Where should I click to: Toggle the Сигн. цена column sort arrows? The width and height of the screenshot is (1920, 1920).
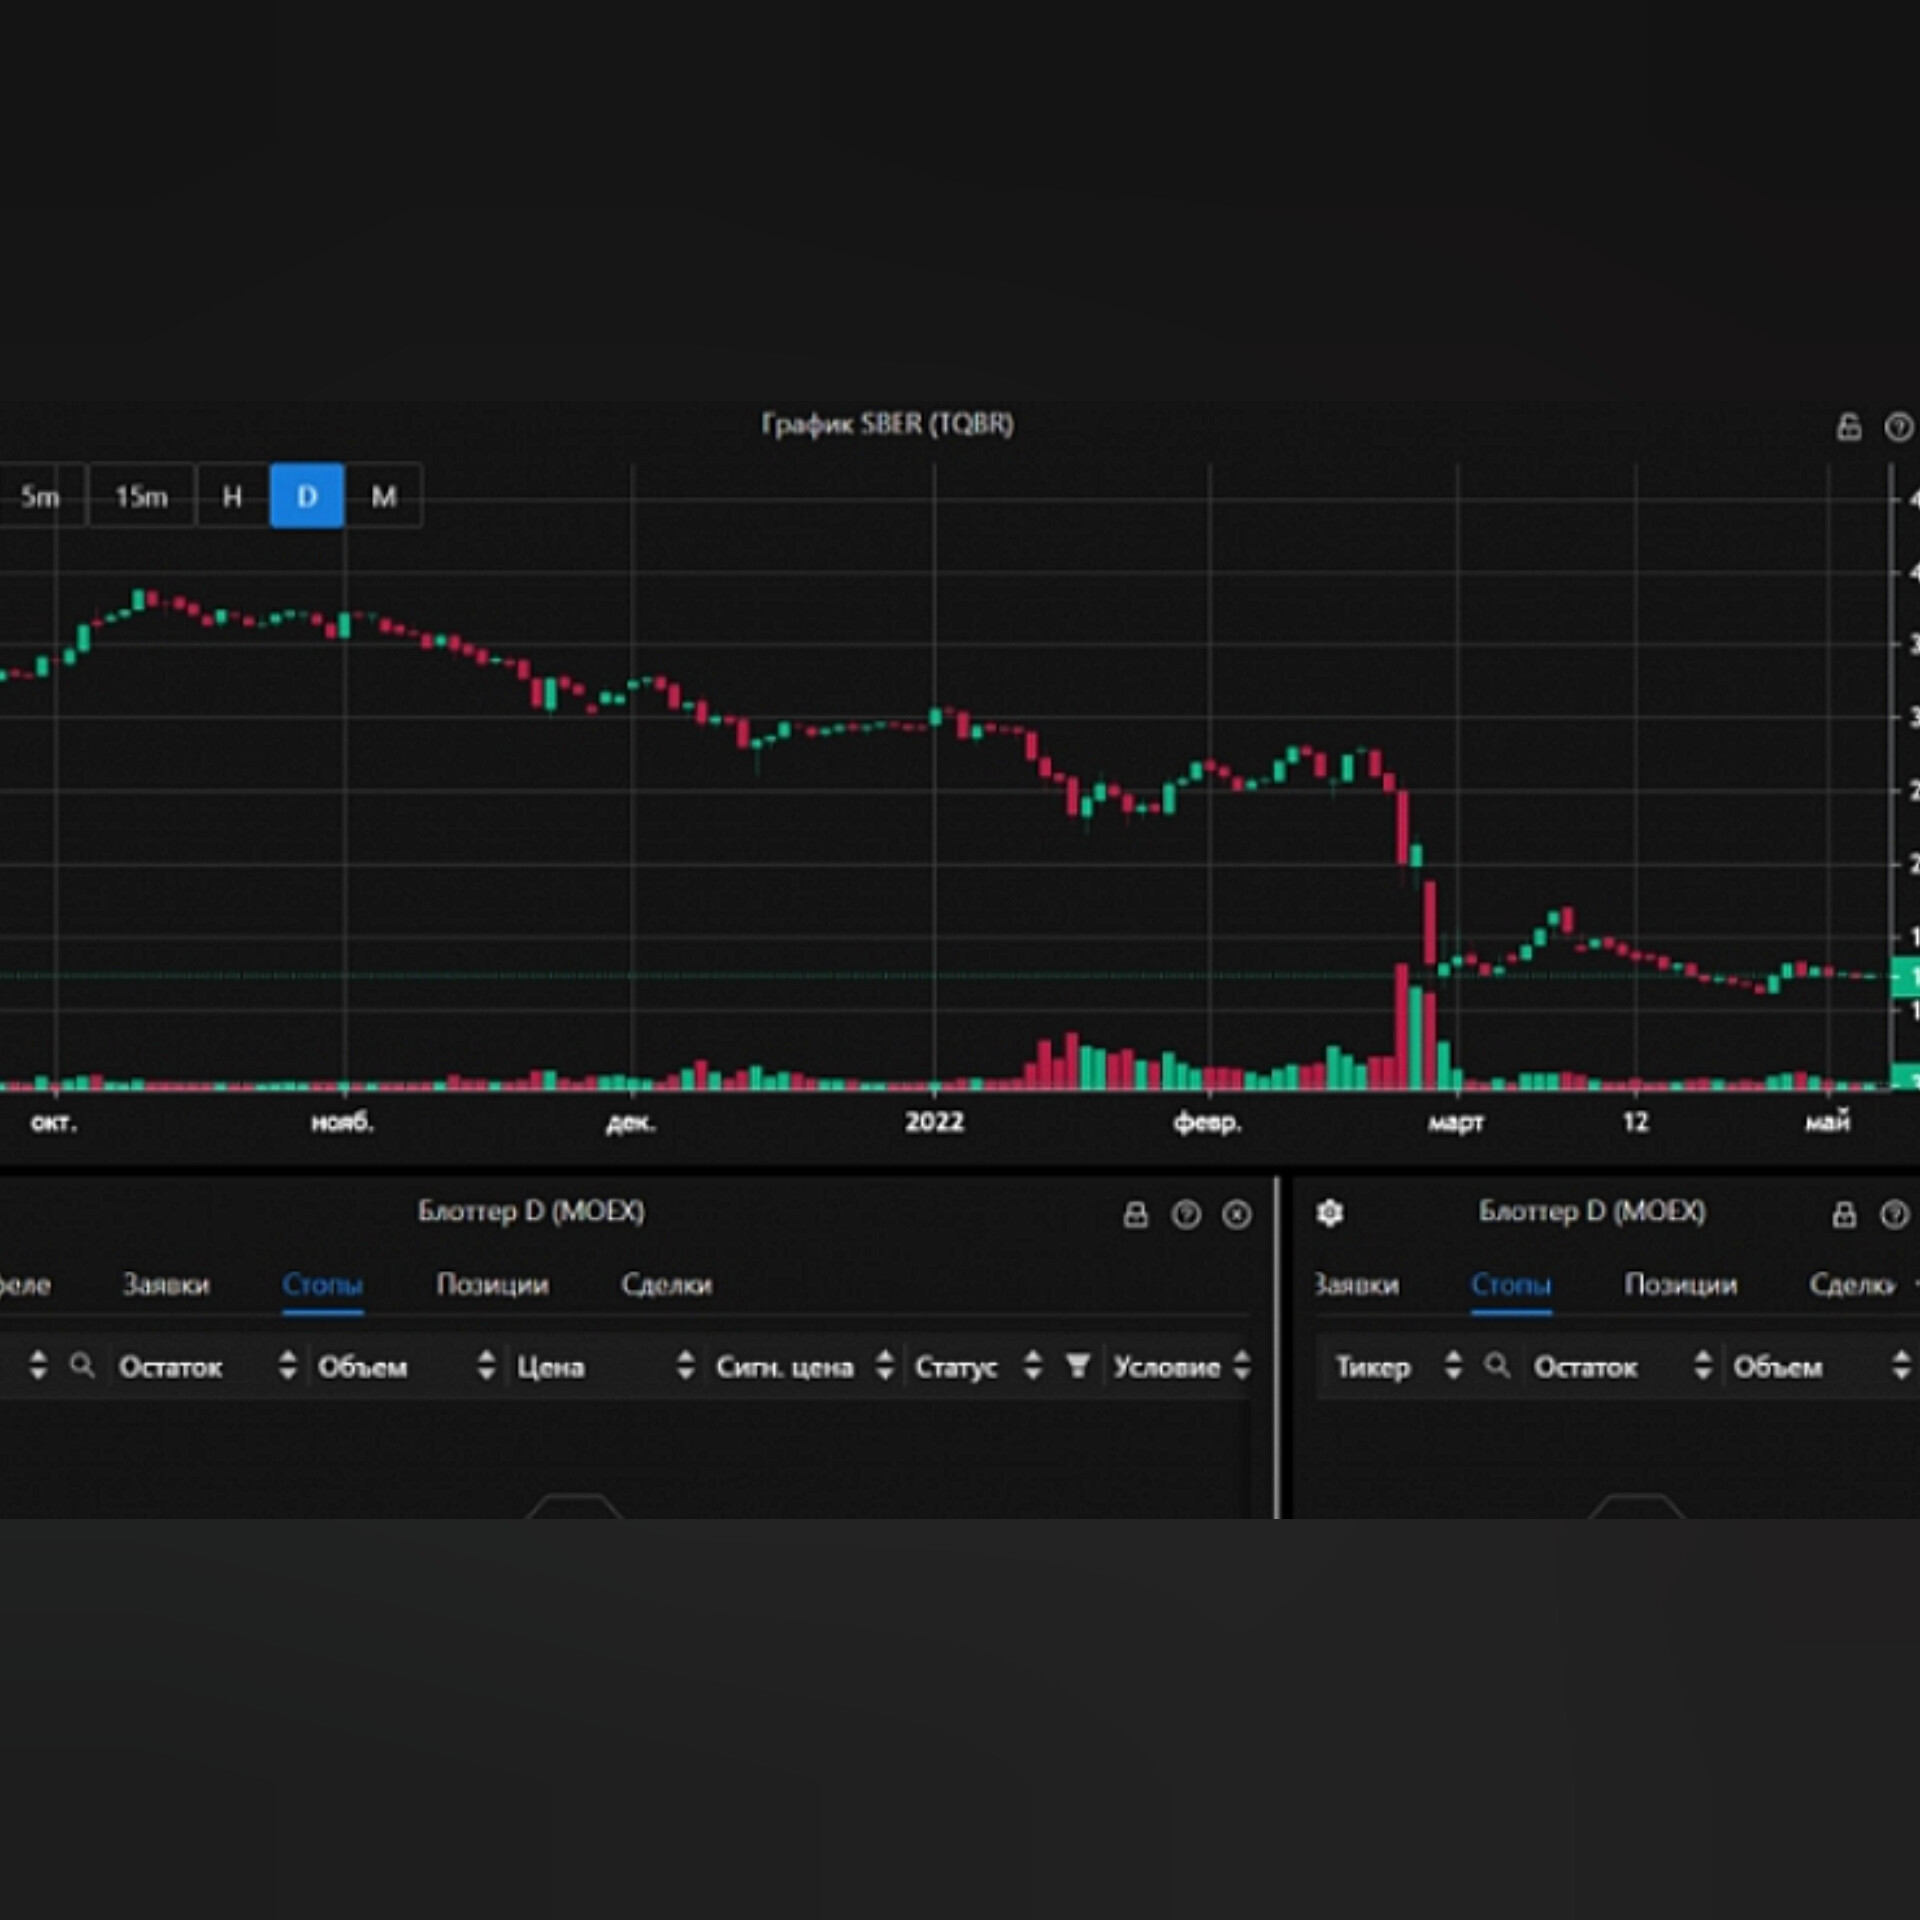(x=884, y=1365)
